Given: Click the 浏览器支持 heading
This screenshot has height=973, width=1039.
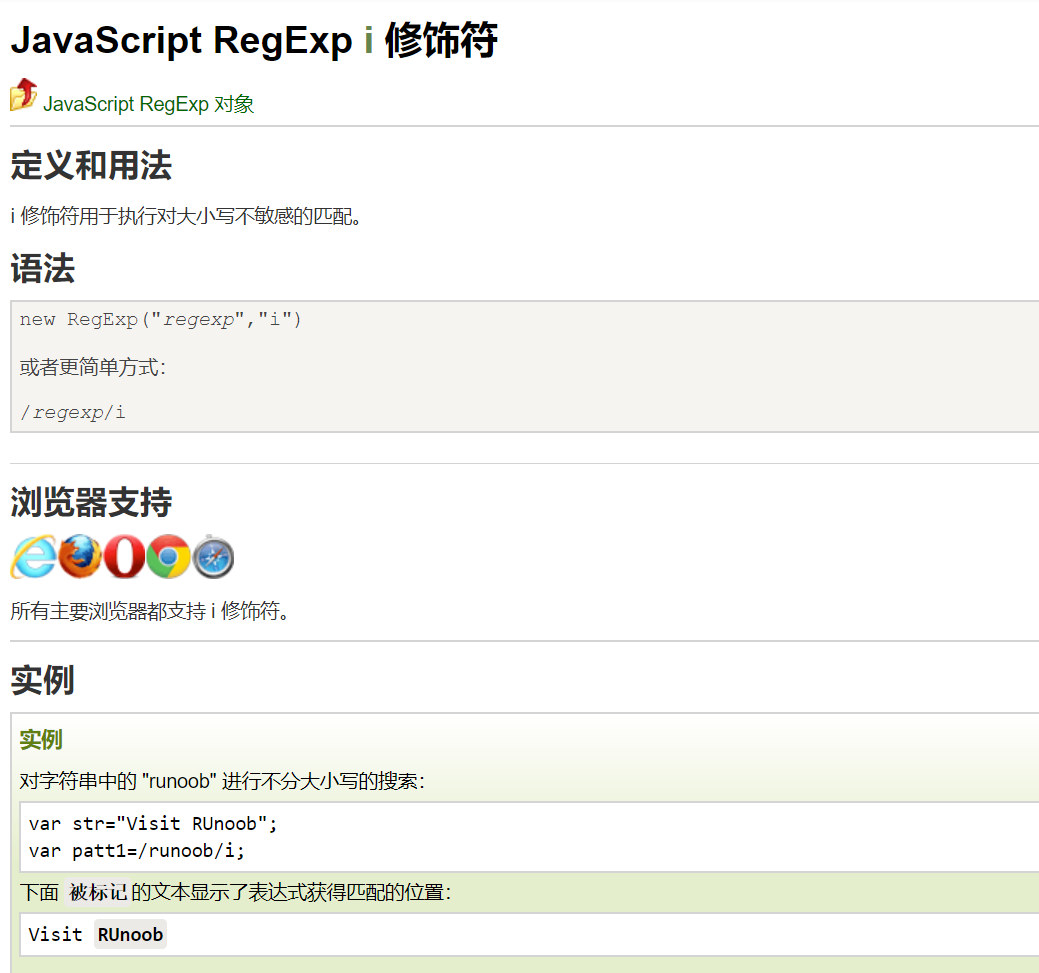Looking at the screenshot, I should 91,502.
